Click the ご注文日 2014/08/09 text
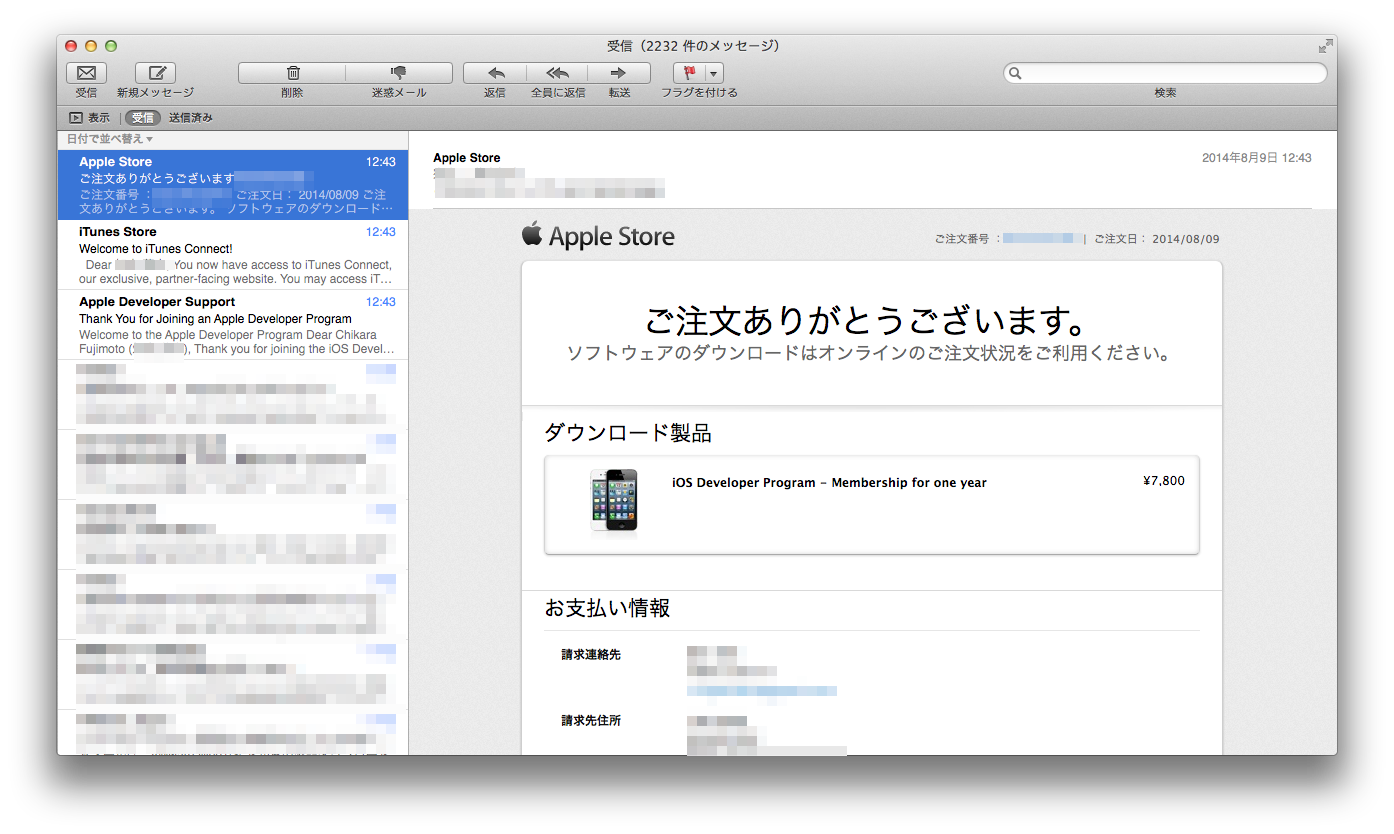 (x=1157, y=239)
